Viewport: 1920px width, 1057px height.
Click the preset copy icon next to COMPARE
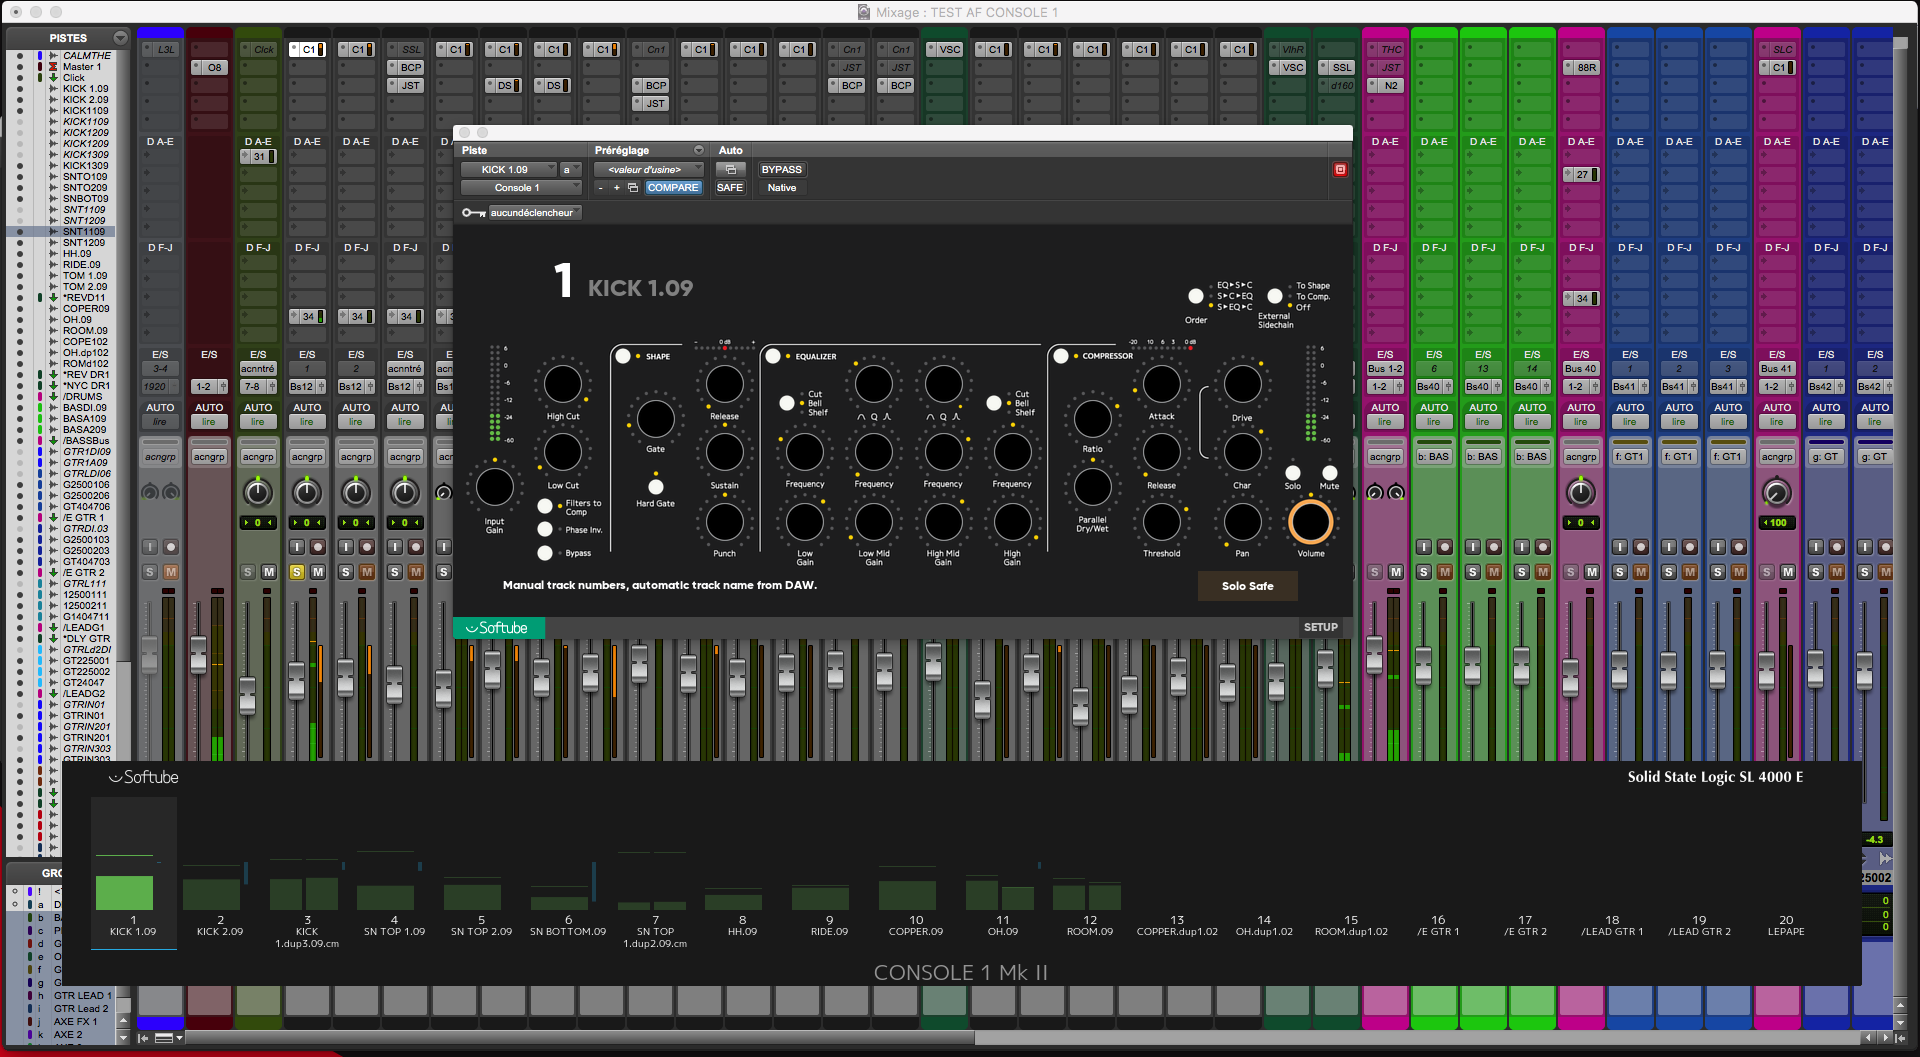(631, 187)
